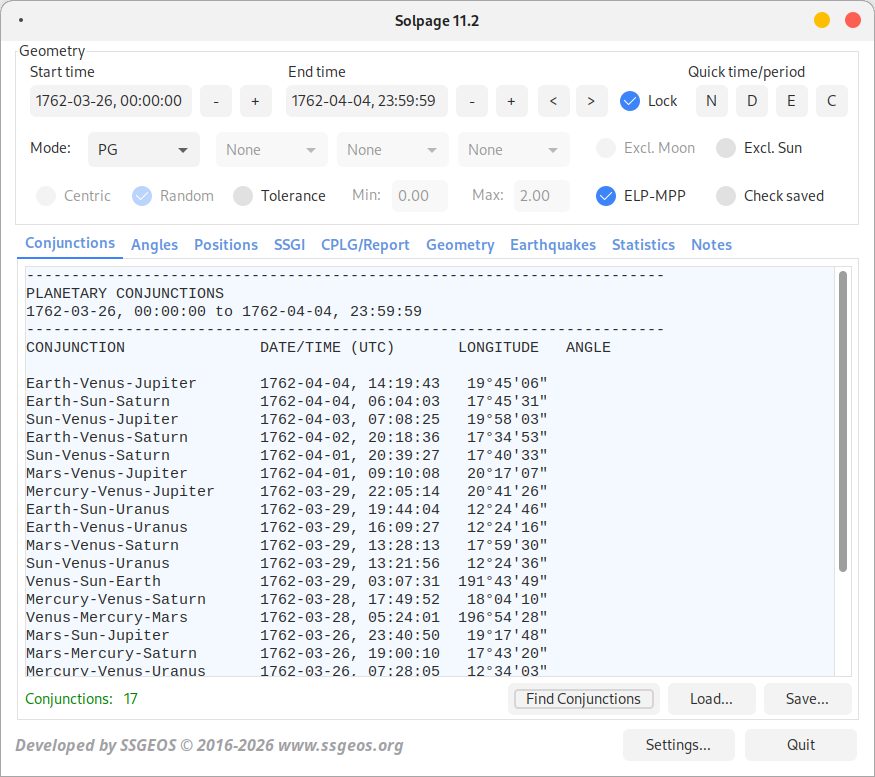Click the End time field
Screen dimensions: 875x777
coord(367,101)
